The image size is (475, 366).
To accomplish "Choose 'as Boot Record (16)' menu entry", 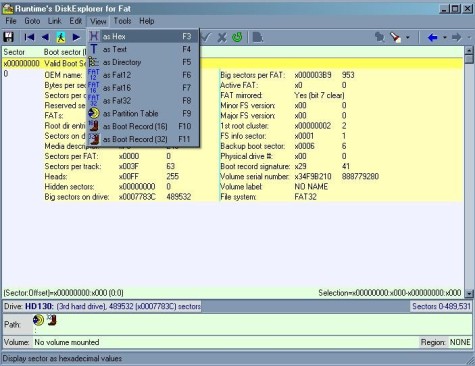I will (143, 126).
